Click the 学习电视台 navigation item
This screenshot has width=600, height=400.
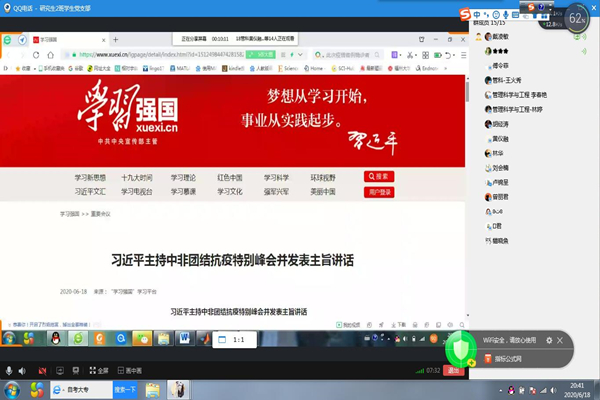(x=137, y=191)
